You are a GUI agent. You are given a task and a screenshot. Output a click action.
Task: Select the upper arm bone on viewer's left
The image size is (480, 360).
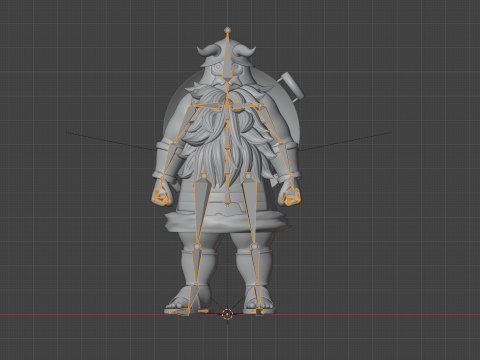tap(184, 124)
